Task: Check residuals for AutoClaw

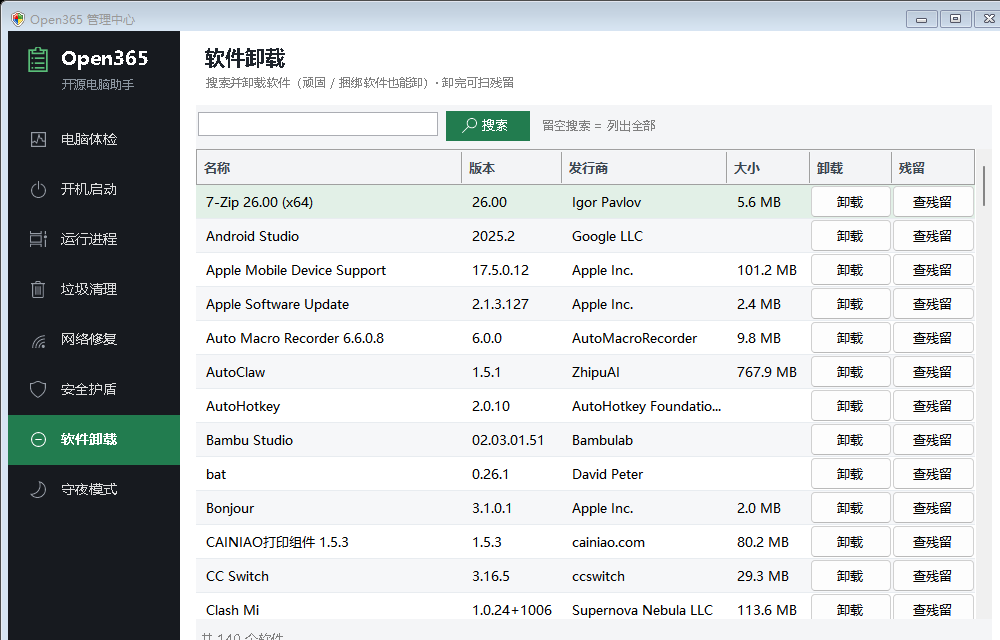Action: (x=933, y=372)
